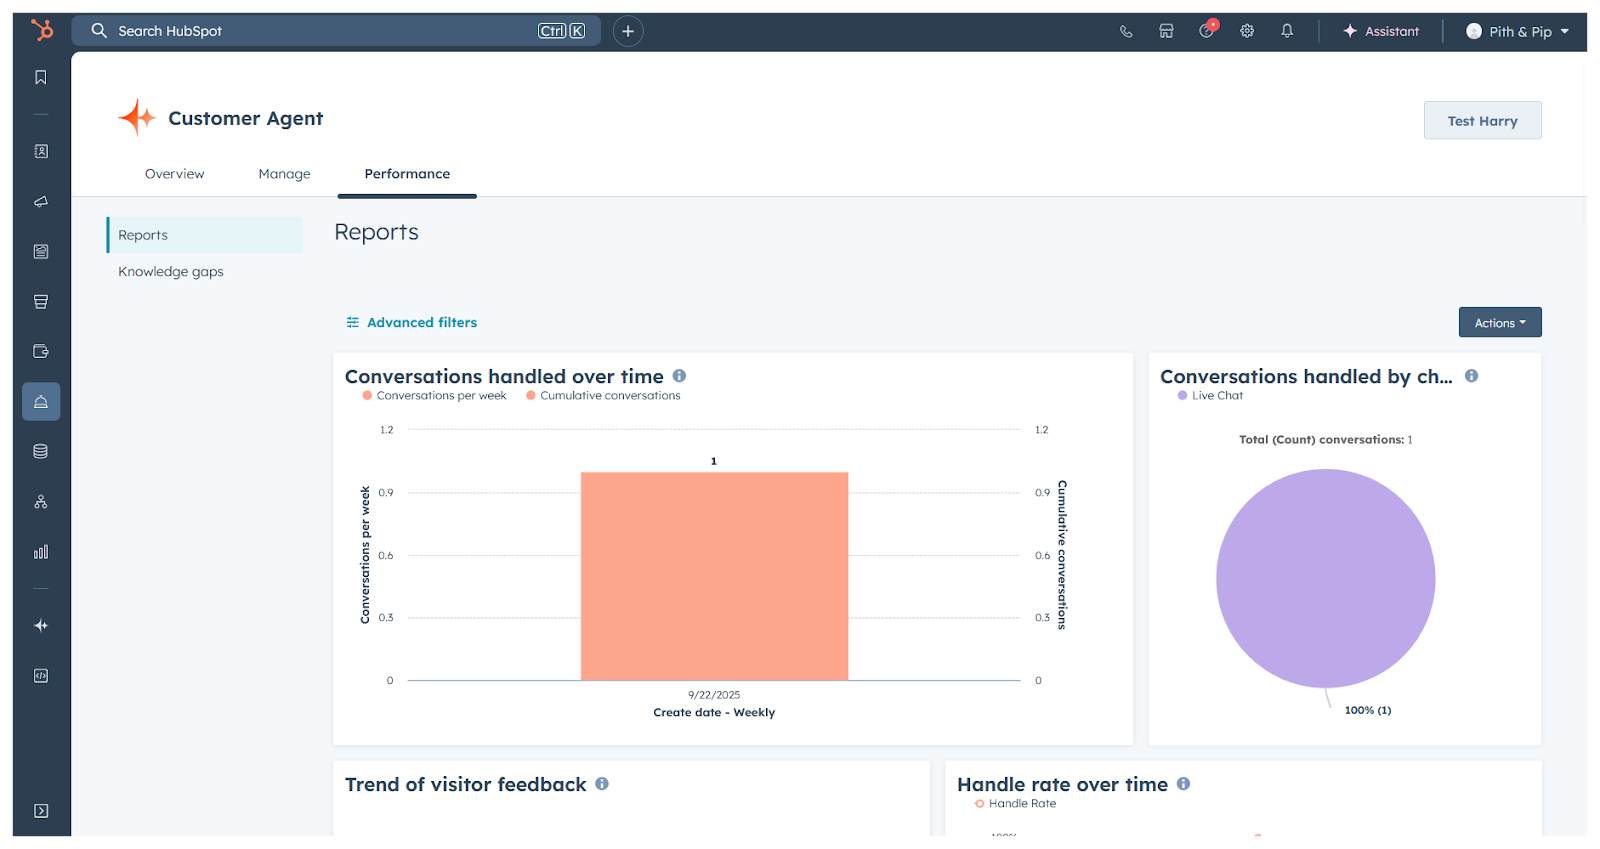Open the Commerce wallet sidebar icon

tap(41, 351)
